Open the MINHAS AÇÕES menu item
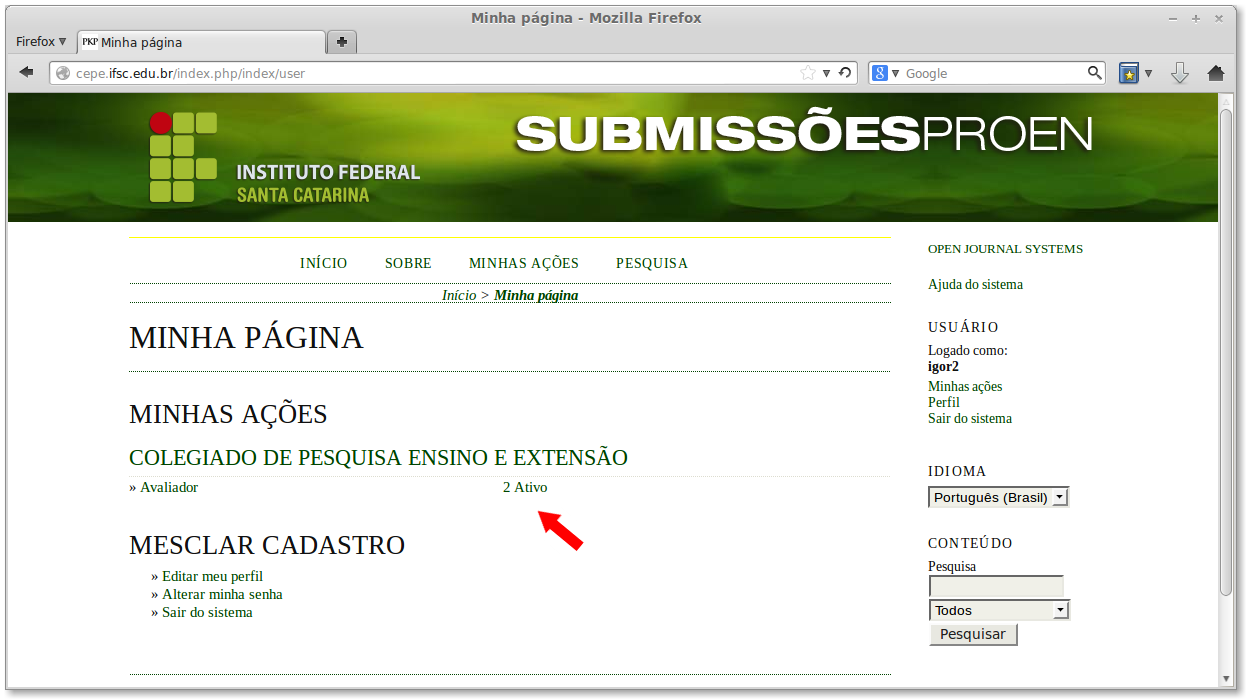This screenshot has height=699, width=1246. tap(523, 263)
